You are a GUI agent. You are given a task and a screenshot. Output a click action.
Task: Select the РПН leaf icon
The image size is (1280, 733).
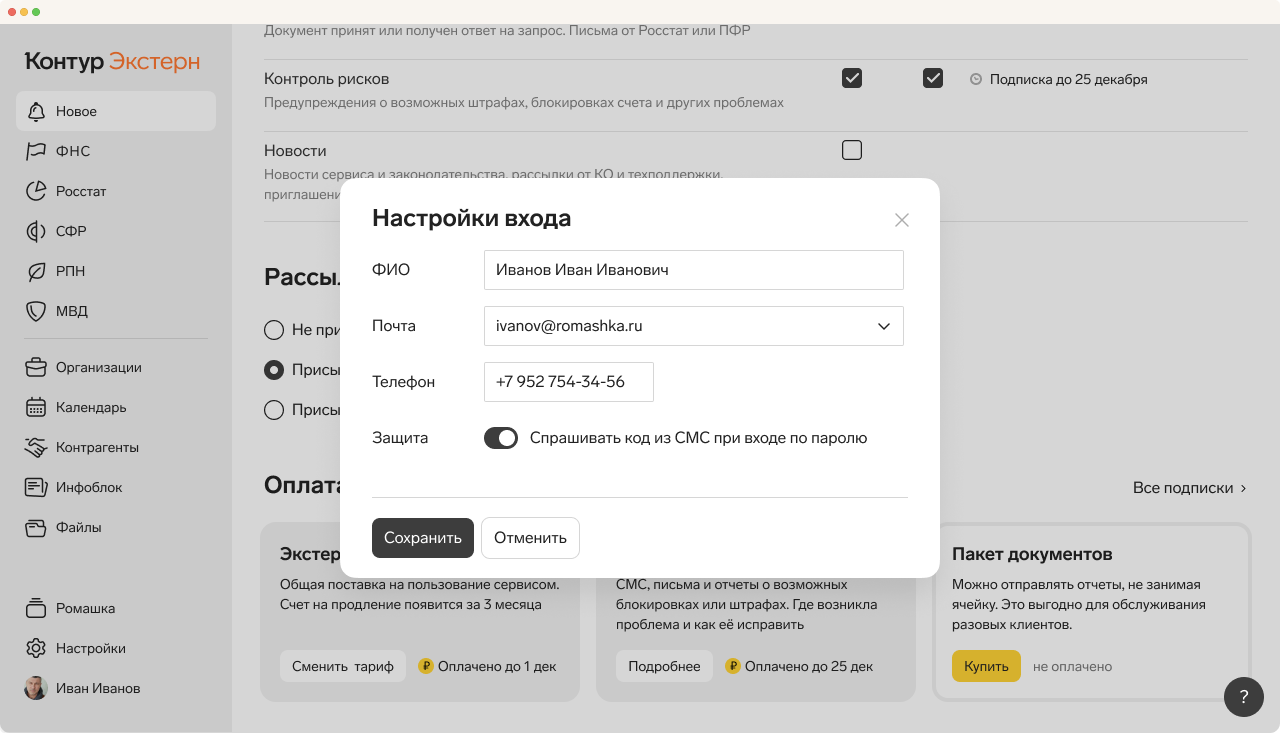(x=36, y=271)
